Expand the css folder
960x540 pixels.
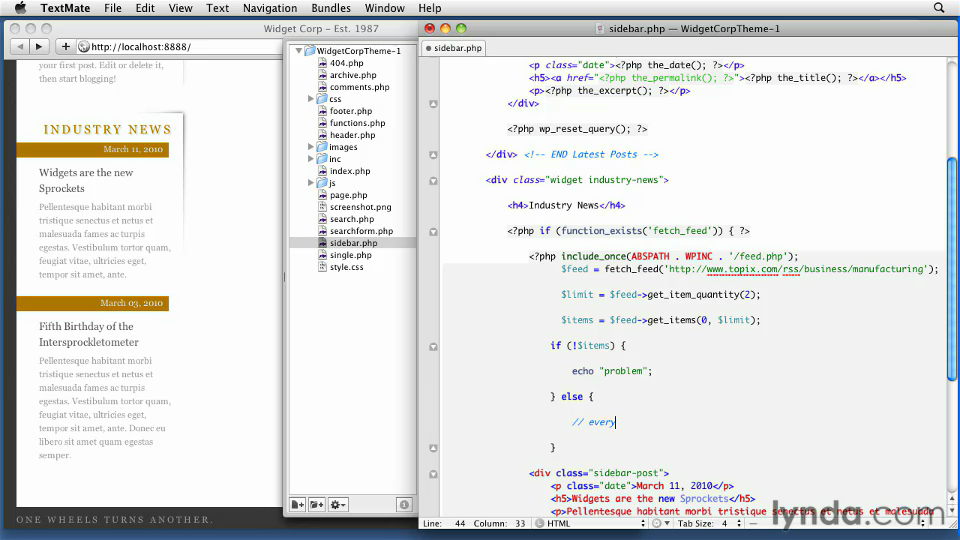tap(310, 99)
